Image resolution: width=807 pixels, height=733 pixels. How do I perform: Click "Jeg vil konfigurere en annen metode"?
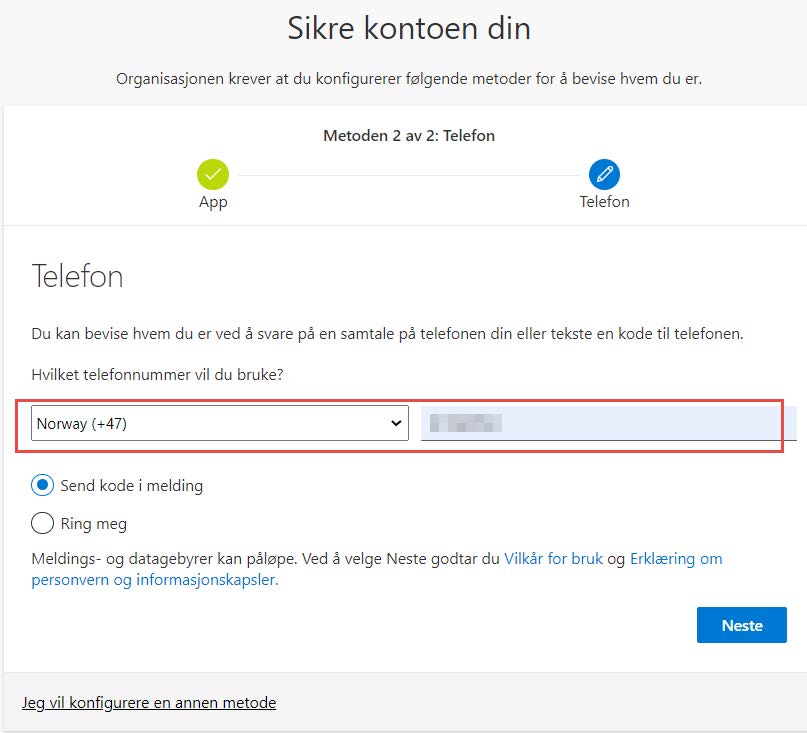149,703
